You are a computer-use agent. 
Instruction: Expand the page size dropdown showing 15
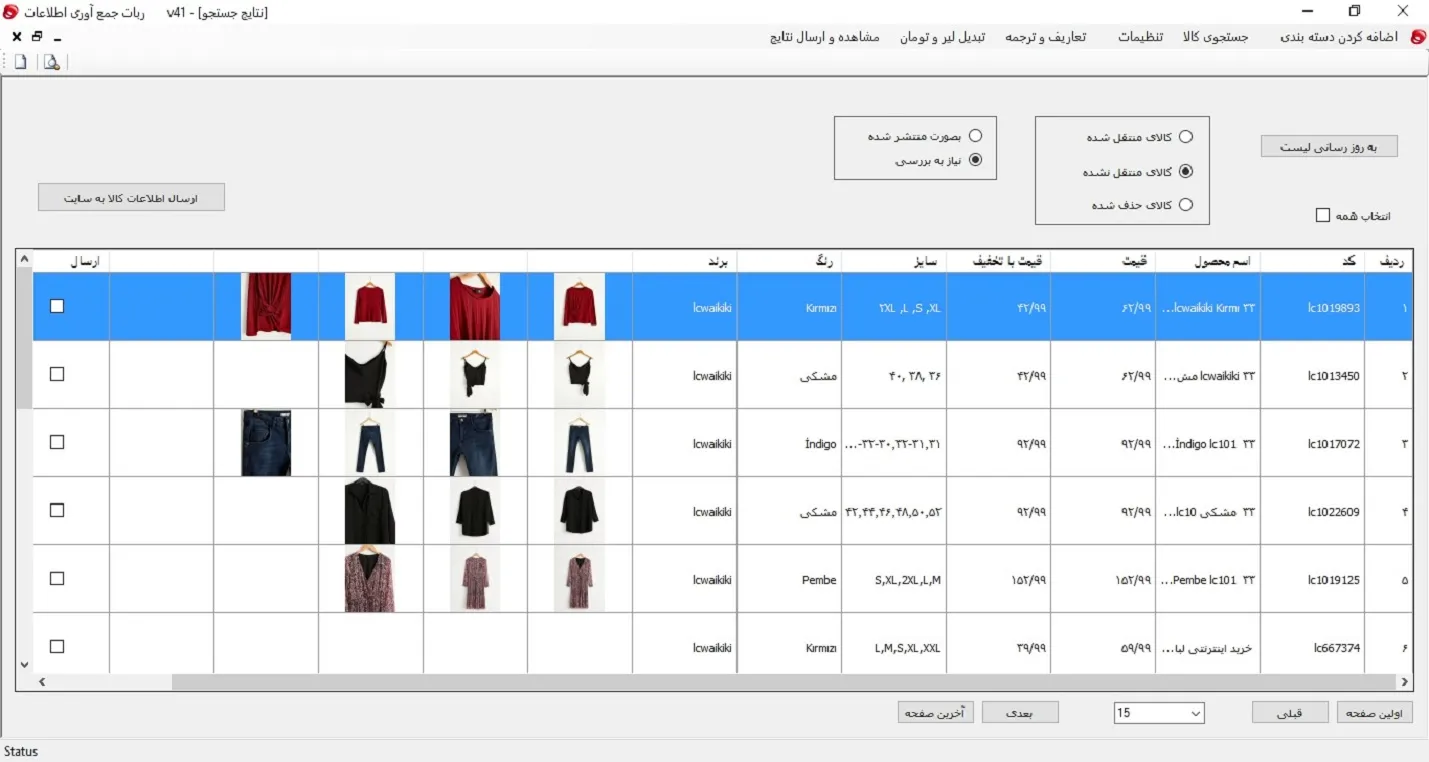1195,713
